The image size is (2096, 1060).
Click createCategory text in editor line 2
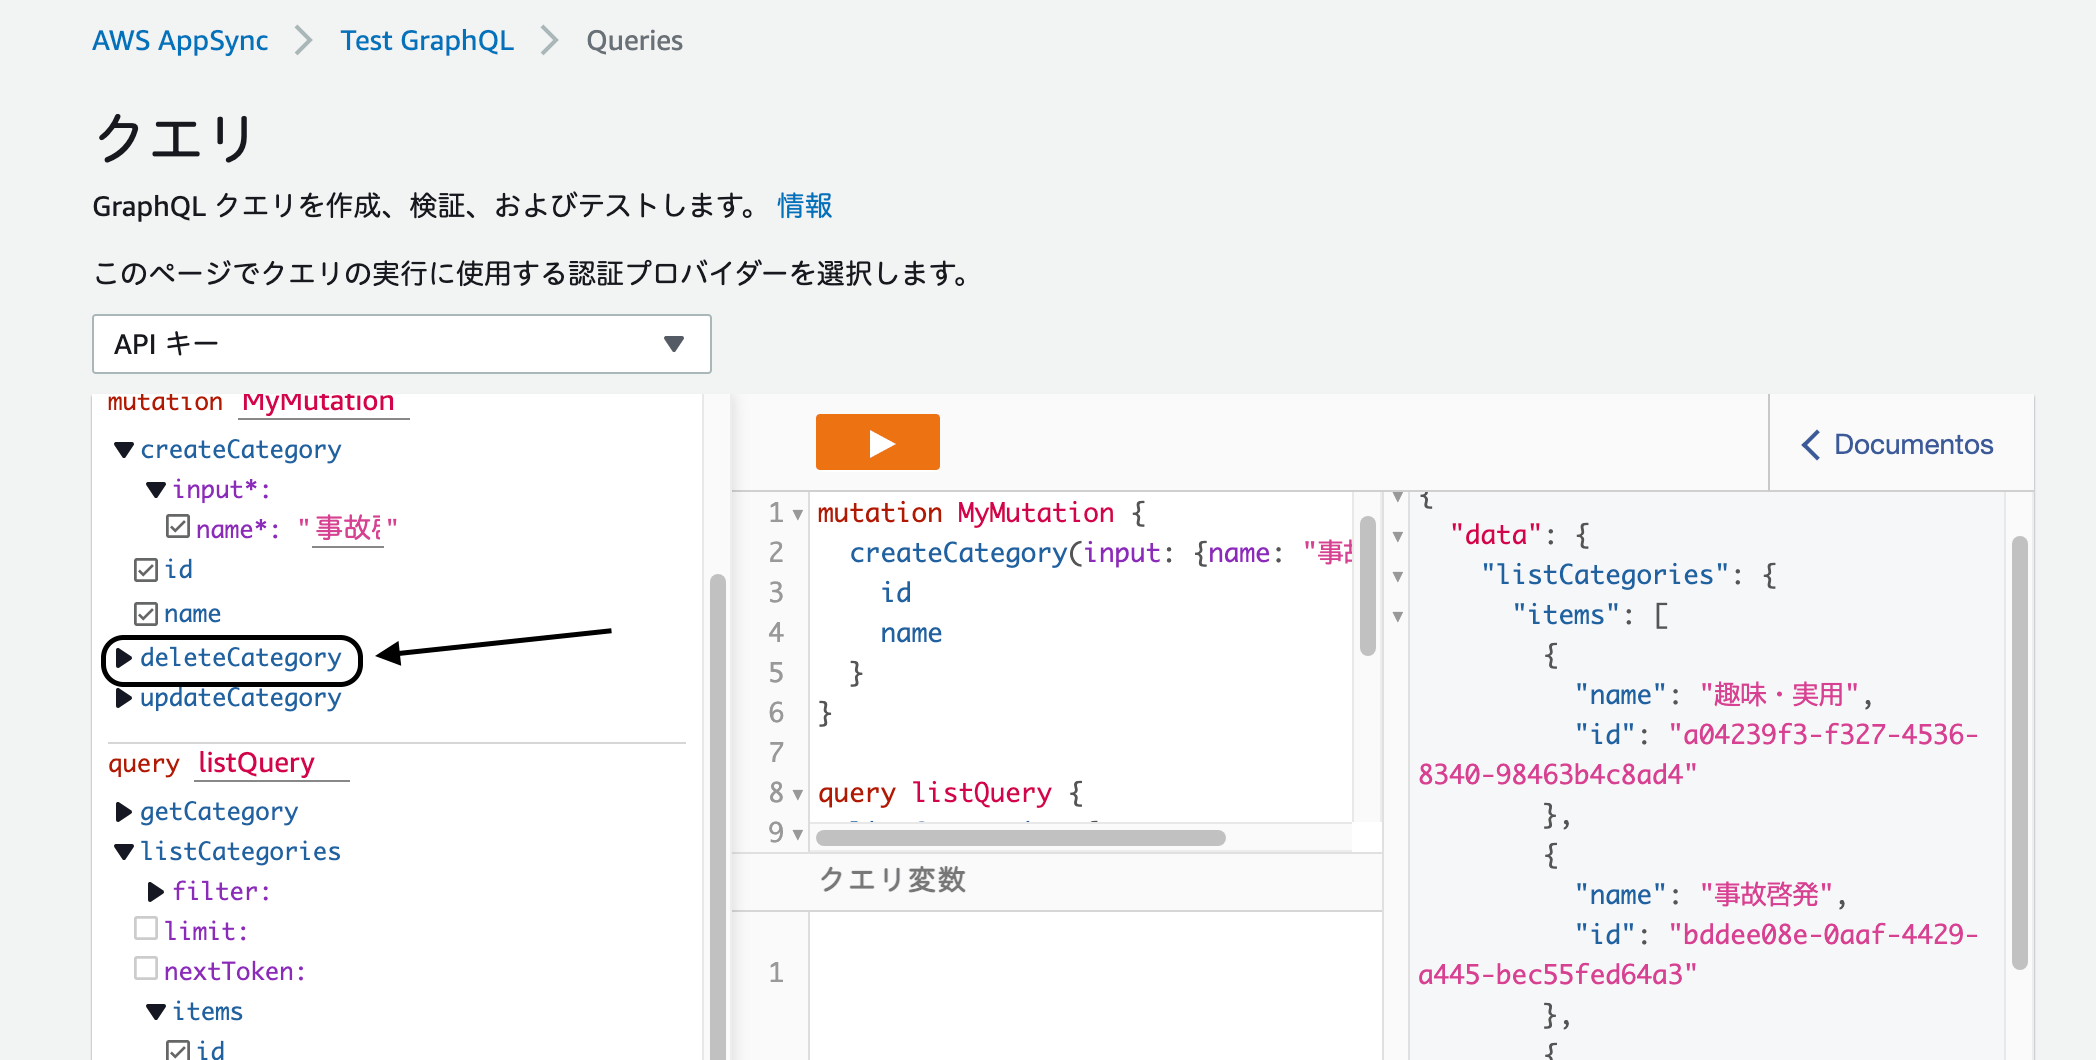tap(958, 553)
